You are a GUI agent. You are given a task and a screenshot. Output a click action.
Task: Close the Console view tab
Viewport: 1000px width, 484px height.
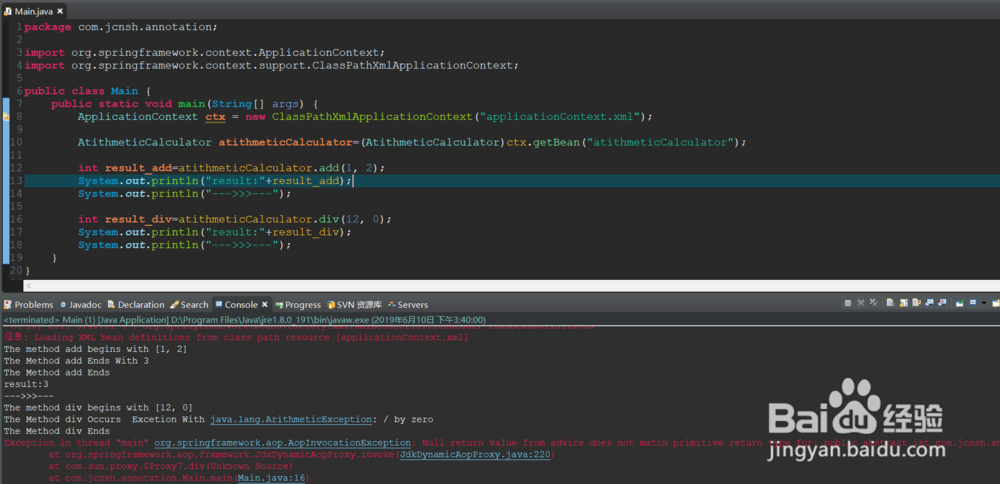tap(265, 305)
